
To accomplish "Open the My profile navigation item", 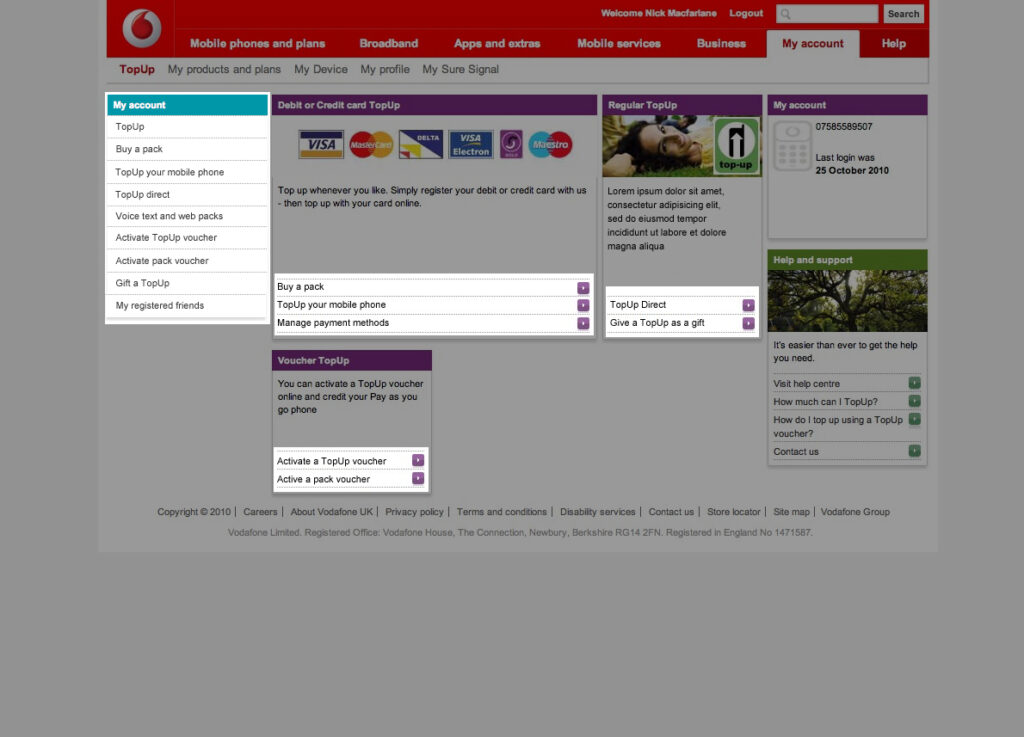I will click(385, 69).
